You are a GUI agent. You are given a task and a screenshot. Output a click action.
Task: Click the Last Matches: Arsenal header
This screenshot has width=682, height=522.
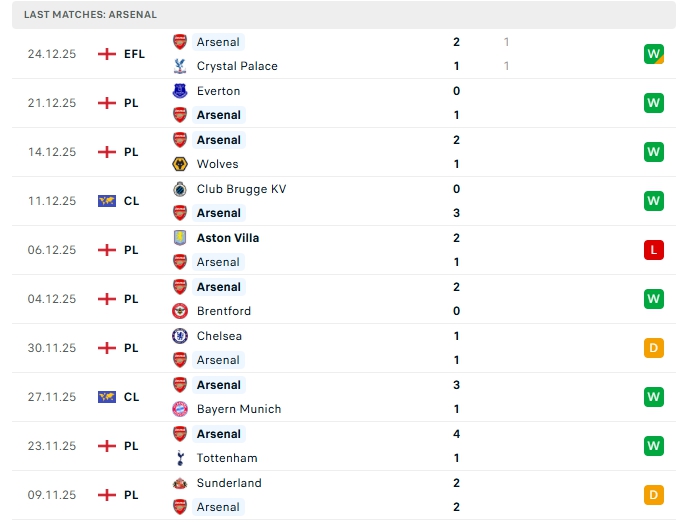tap(90, 15)
